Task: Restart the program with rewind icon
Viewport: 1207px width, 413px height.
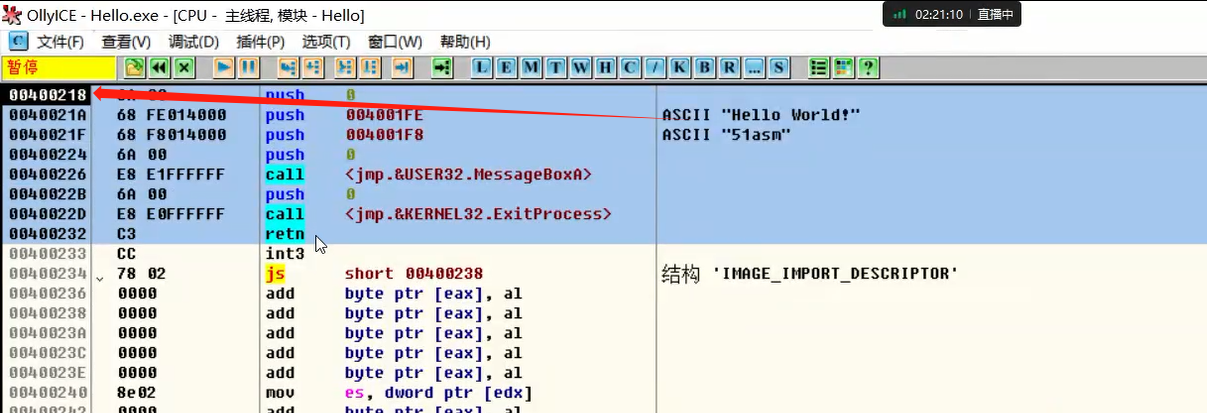Action: (159, 67)
